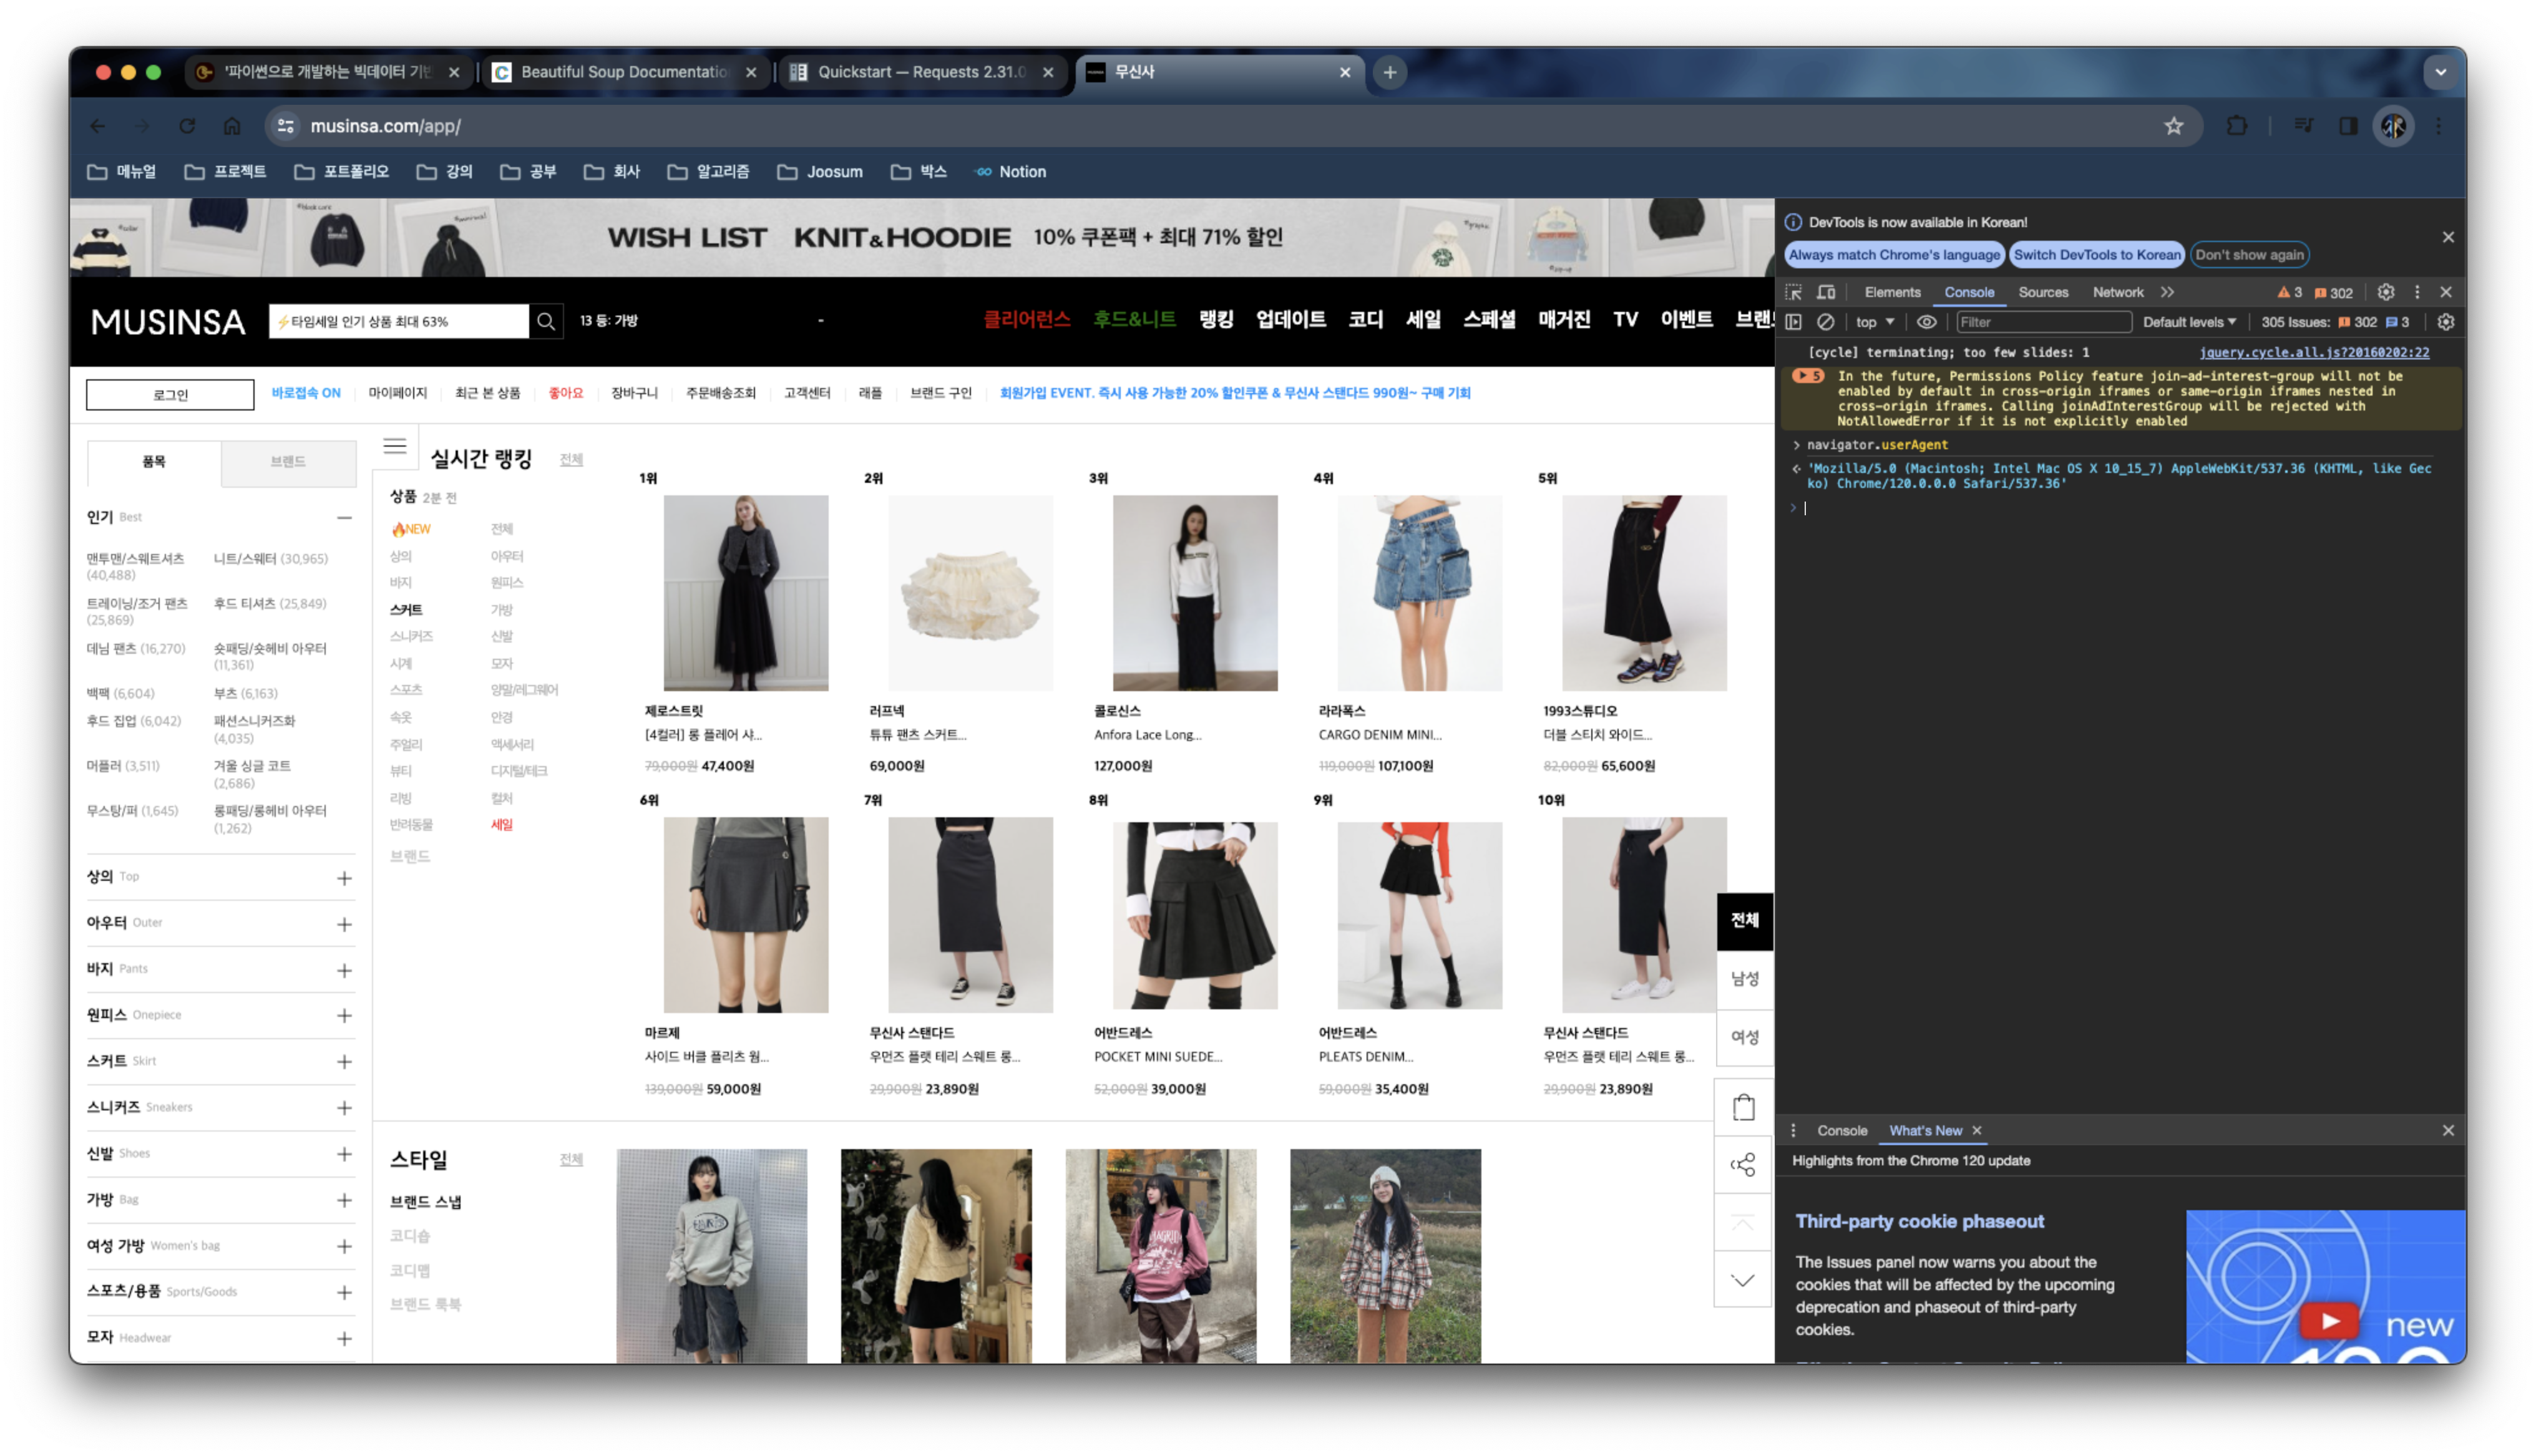Clear console with the ban icon
2536x1456 pixels.
1825,322
